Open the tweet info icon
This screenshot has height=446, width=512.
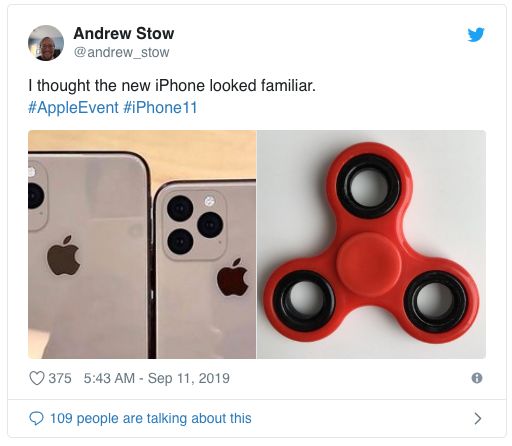(x=477, y=378)
